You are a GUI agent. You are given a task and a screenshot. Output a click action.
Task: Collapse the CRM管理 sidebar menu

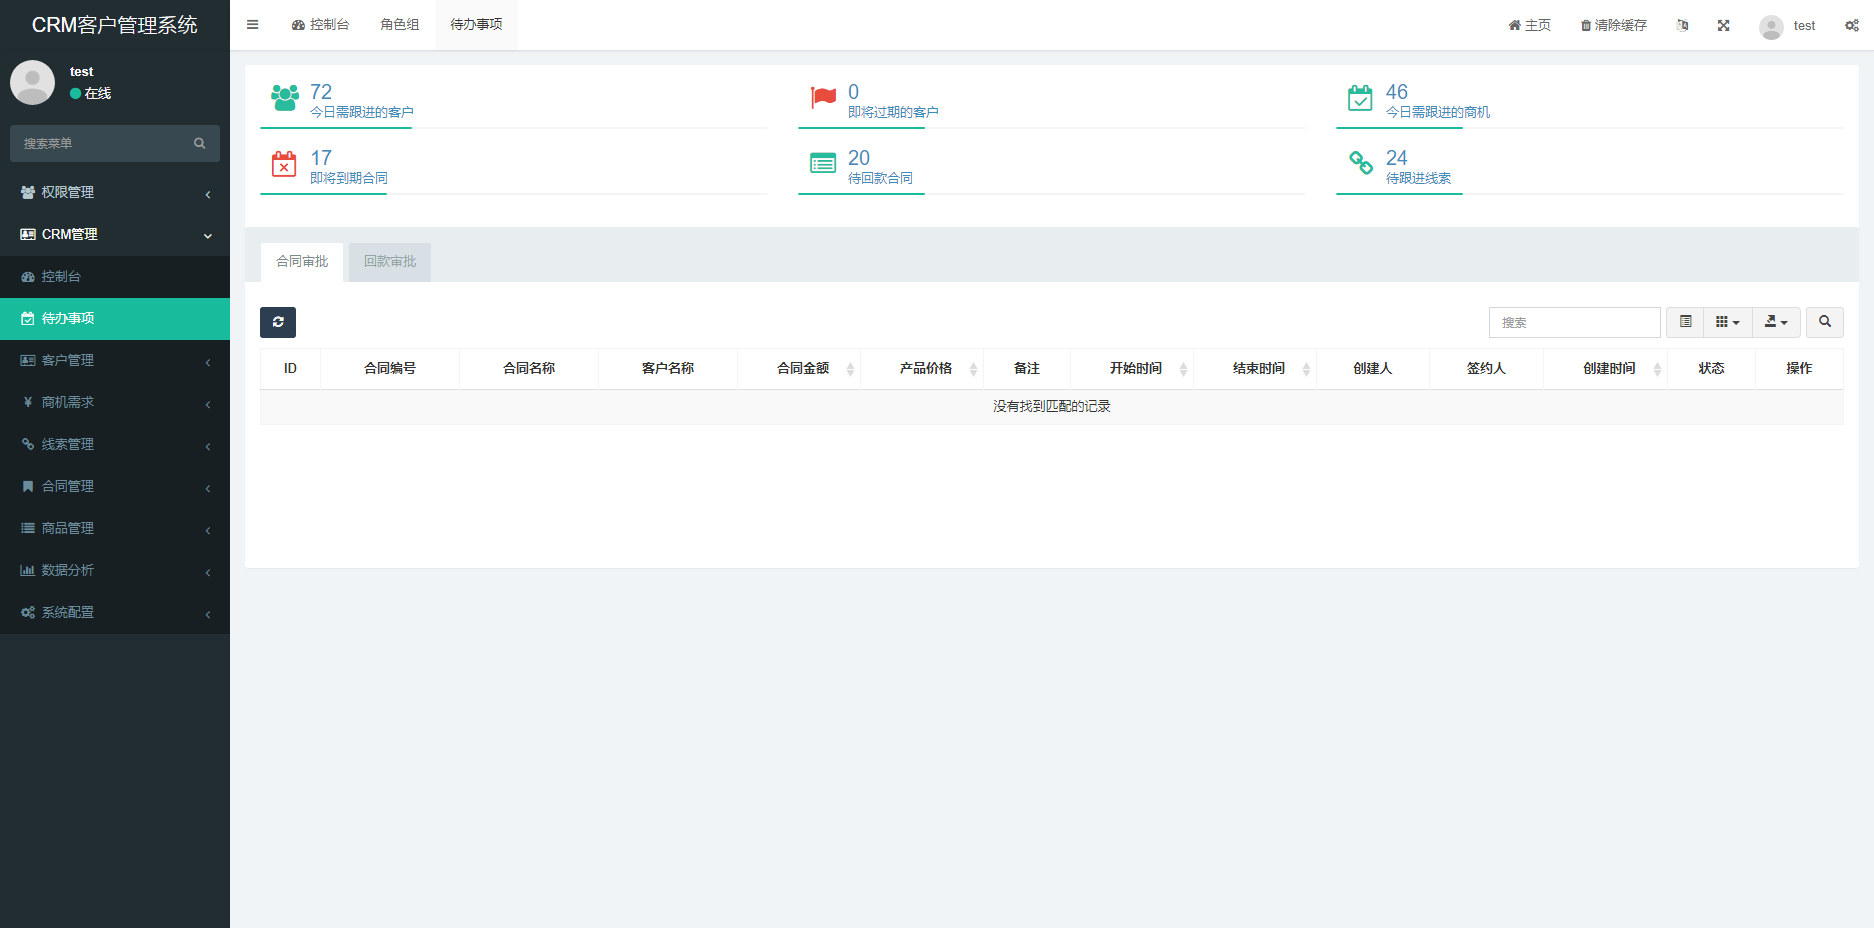coord(115,234)
